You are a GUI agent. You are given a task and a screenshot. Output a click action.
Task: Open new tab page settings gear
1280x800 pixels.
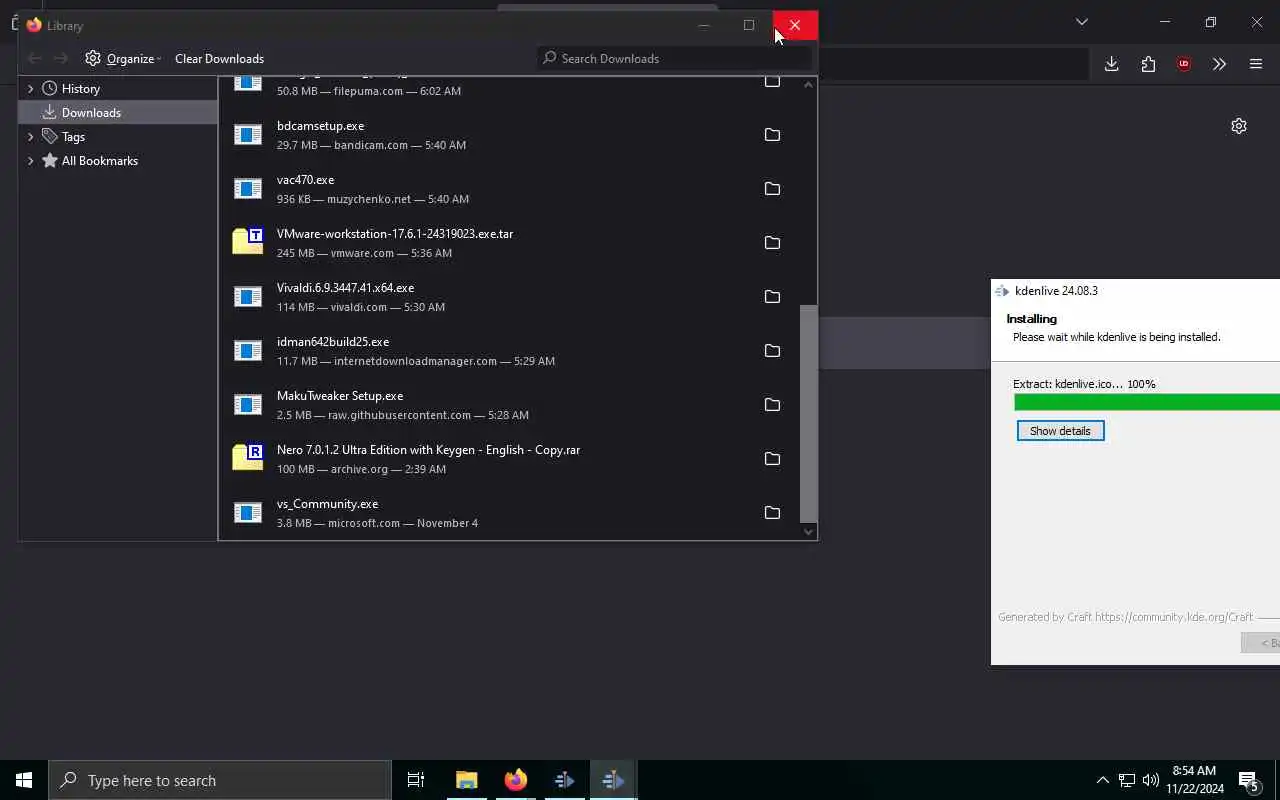(1239, 126)
